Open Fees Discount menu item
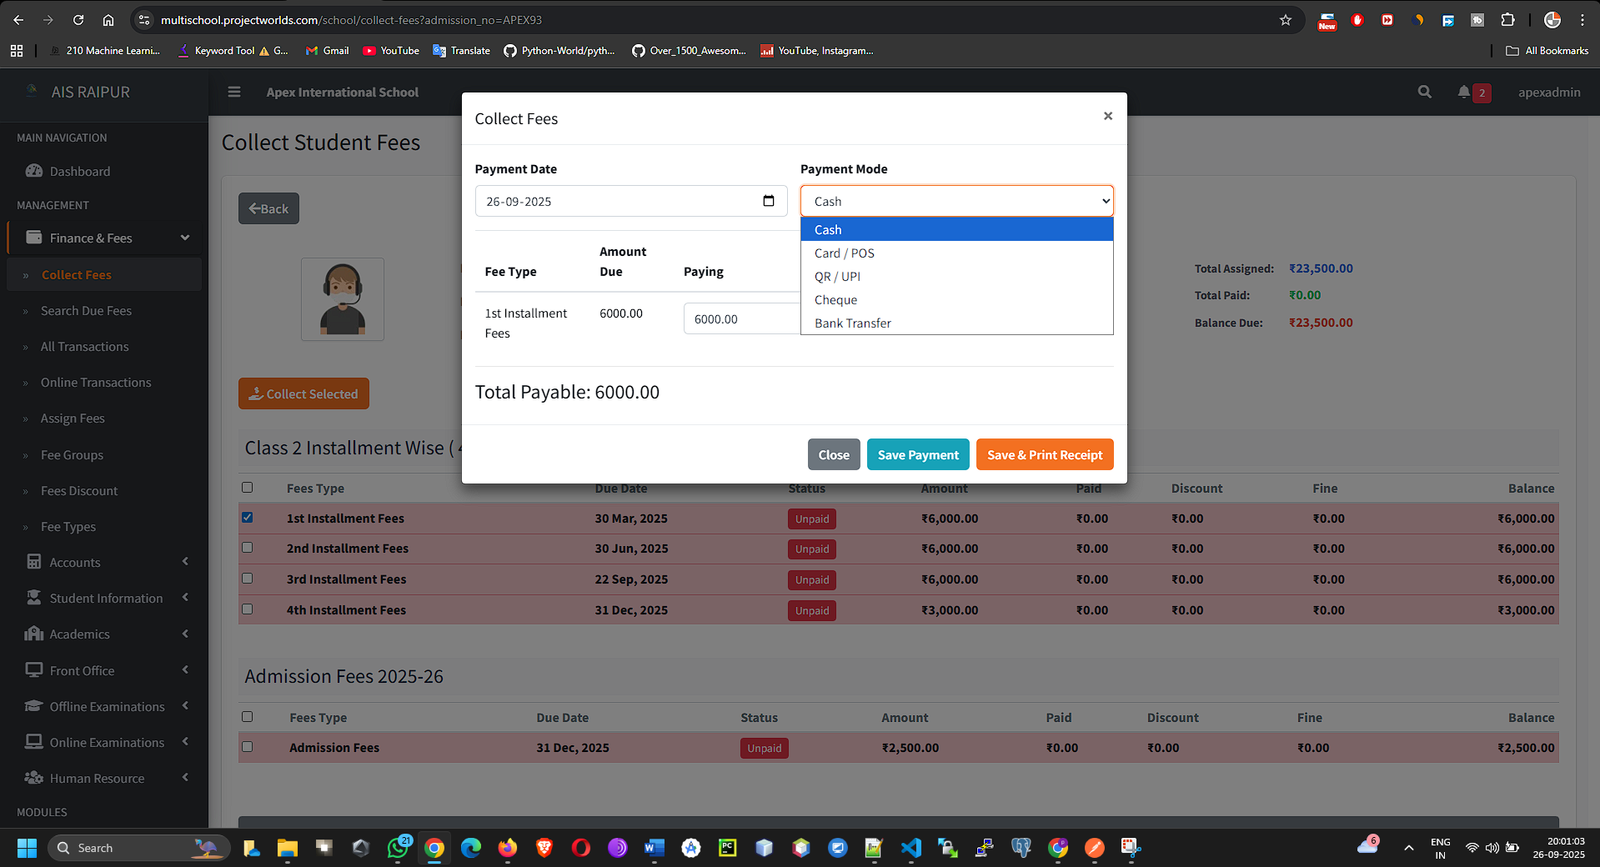Viewport: 1600px width, 867px height. [x=79, y=491]
